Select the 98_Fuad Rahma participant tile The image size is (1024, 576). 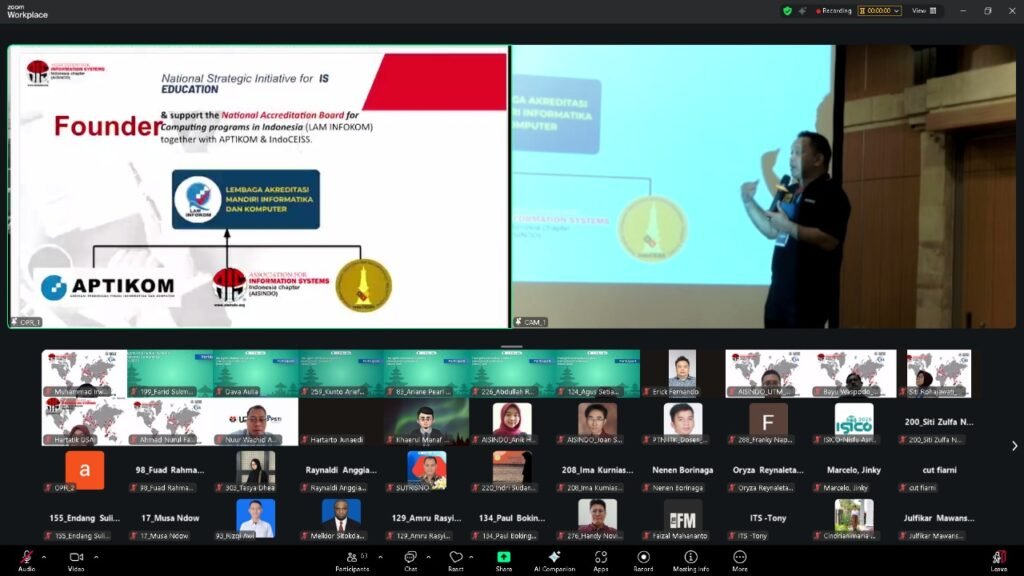click(x=170, y=470)
